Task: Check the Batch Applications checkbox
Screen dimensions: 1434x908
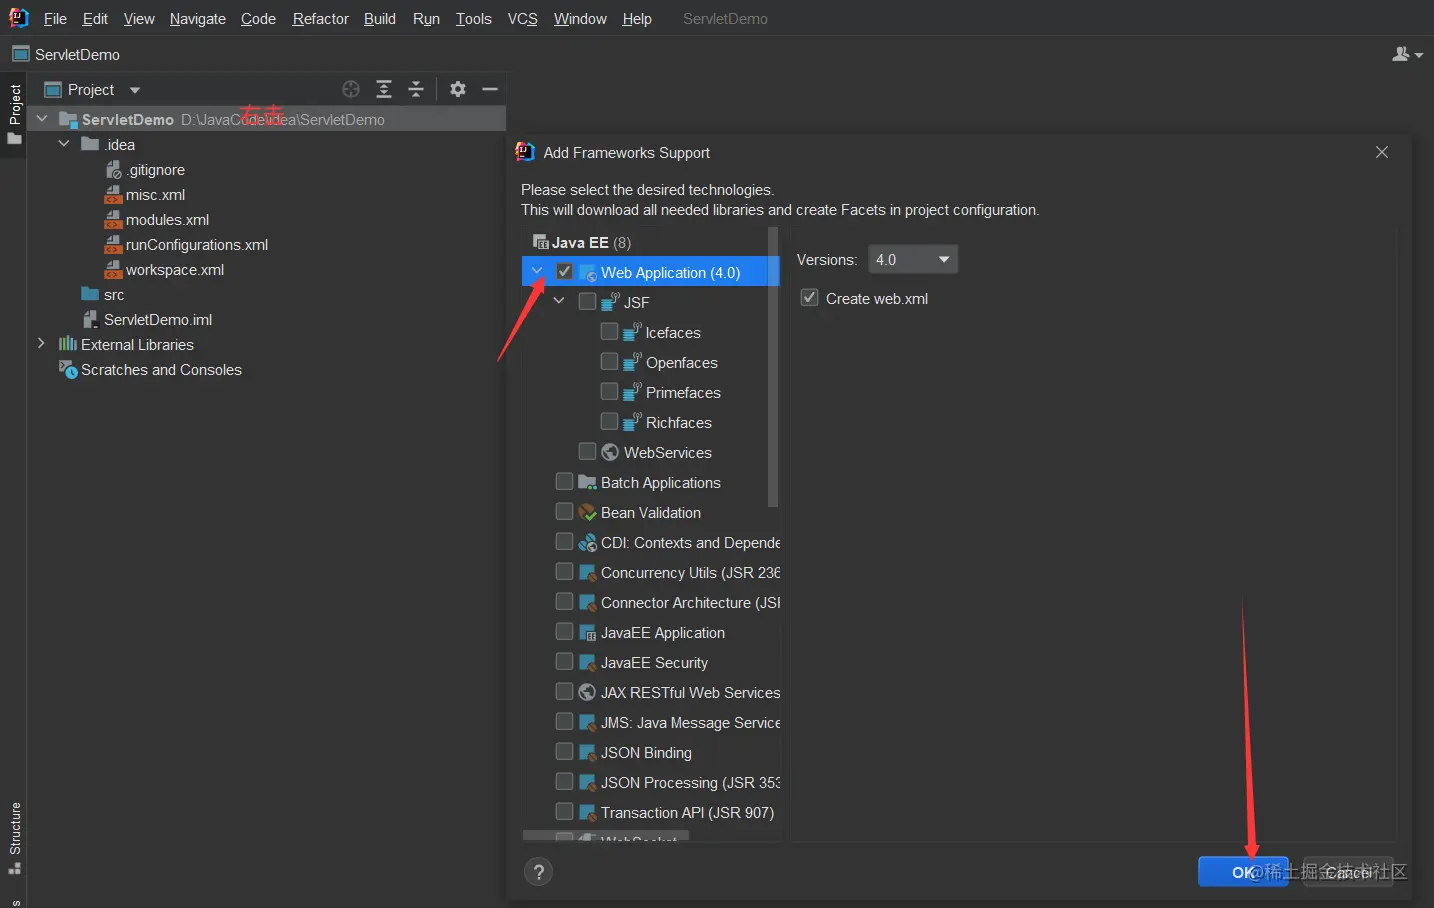Action: coord(565,481)
